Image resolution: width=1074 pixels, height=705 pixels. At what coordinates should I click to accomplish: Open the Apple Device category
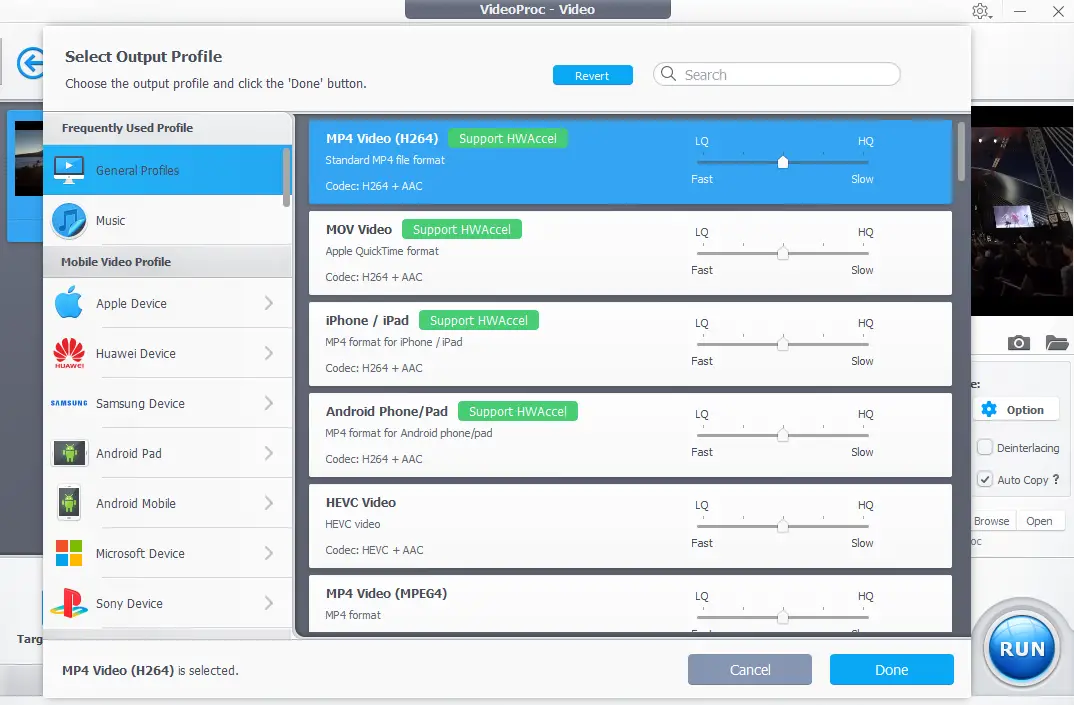[168, 303]
